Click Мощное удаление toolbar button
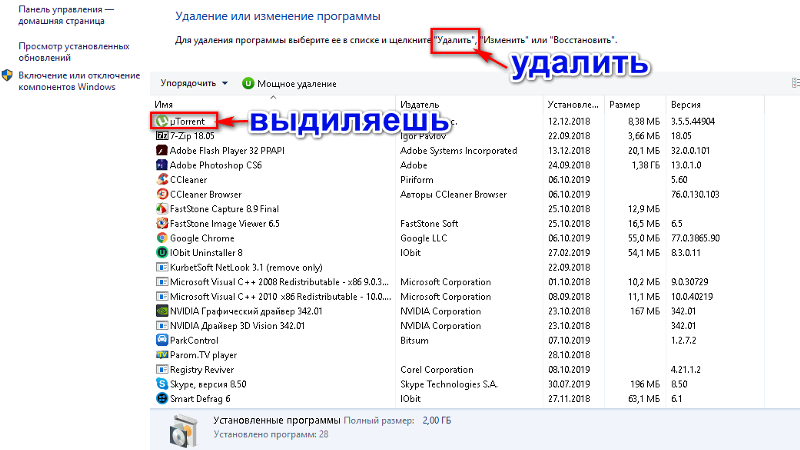The image size is (800, 450). point(289,83)
